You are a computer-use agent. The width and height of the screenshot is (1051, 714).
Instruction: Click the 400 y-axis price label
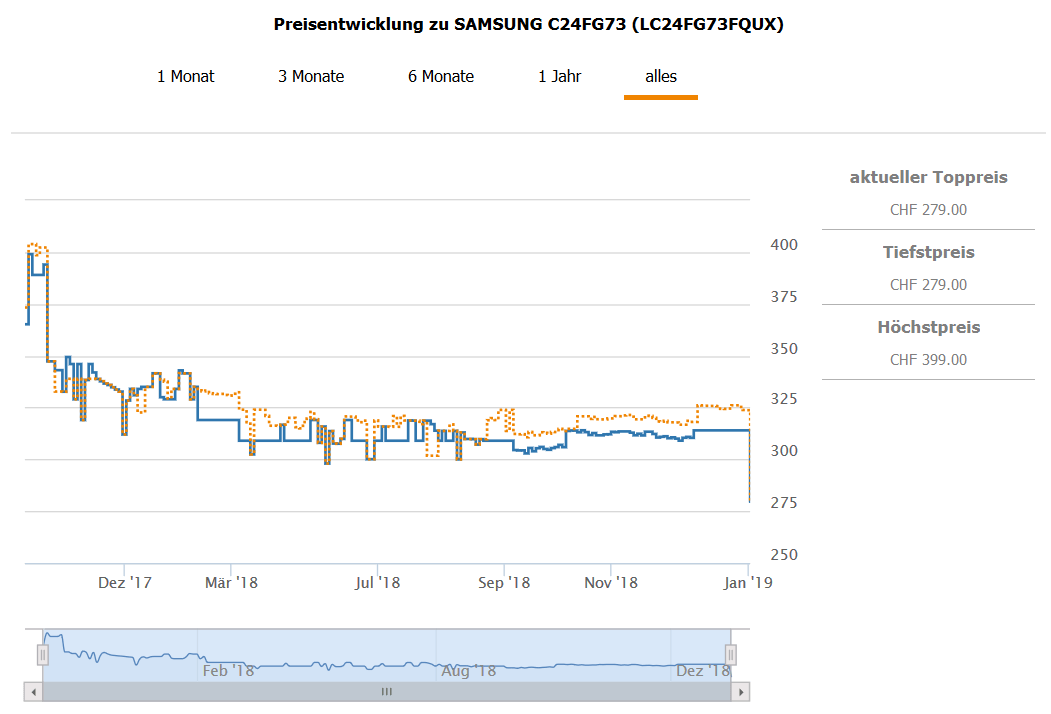point(784,245)
